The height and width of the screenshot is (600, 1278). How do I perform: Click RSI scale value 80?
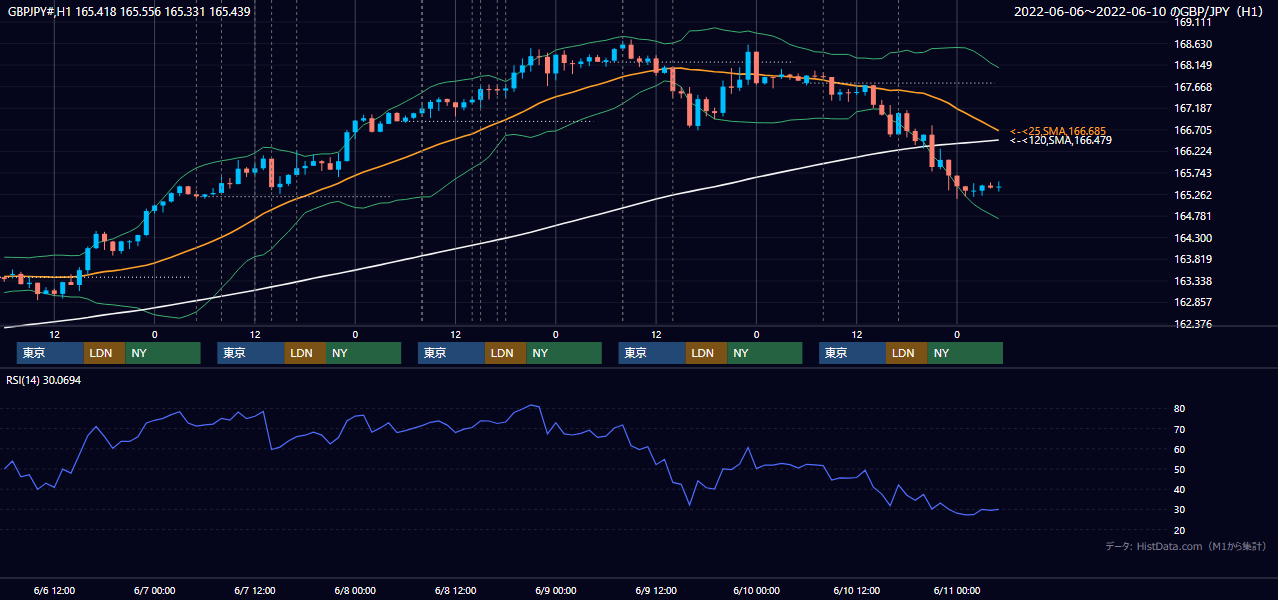(1179, 409)
